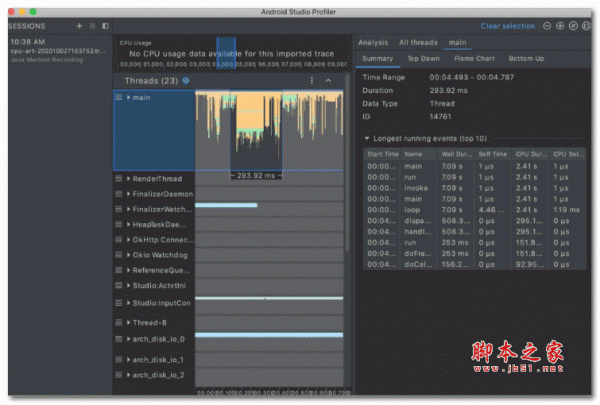Click drag handle of OkHttp Connec row

tap(119, 240)
